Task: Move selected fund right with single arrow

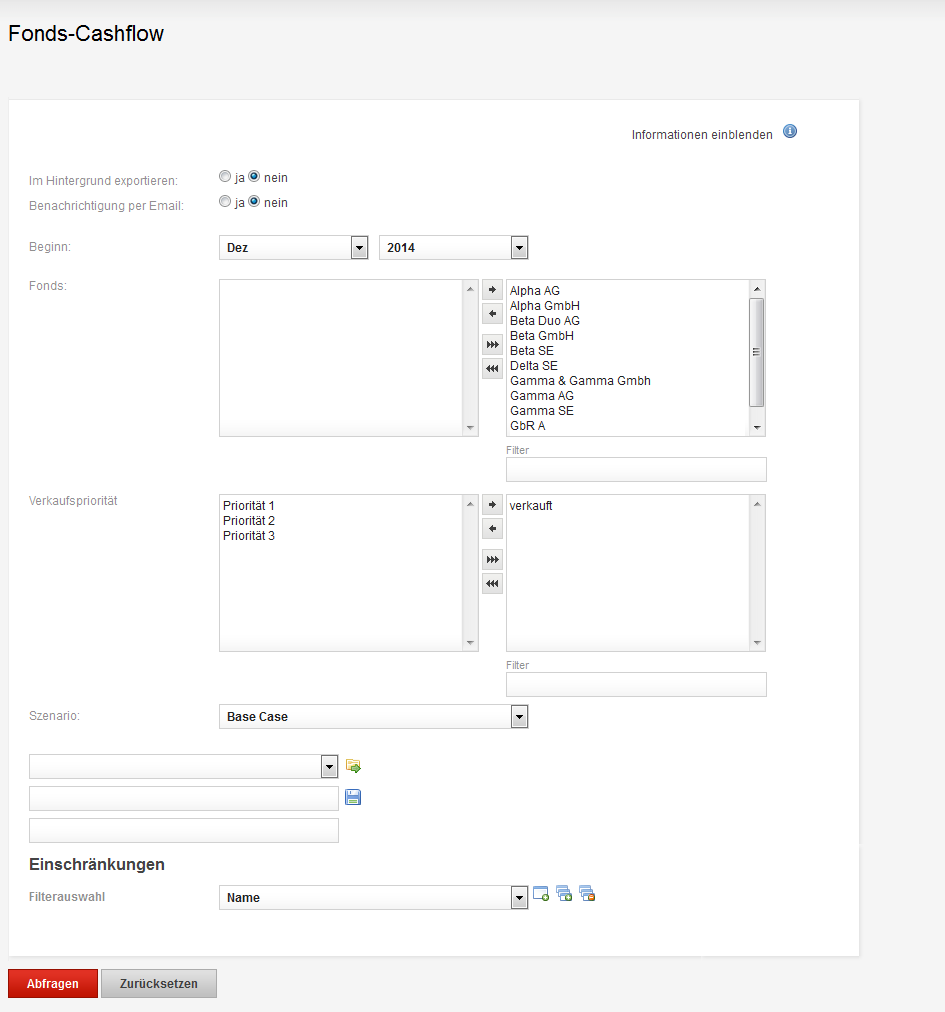Action: coord(493,290)
